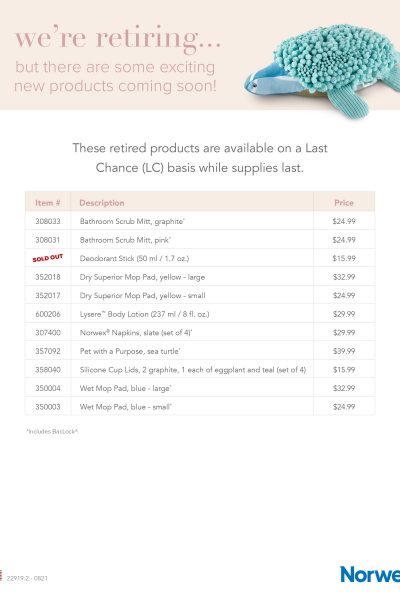Image resolution: width=400 pixels, height=600 pixels.
Task: Click Wet Mop Pad, blue - small
Action: pos(126,407)
